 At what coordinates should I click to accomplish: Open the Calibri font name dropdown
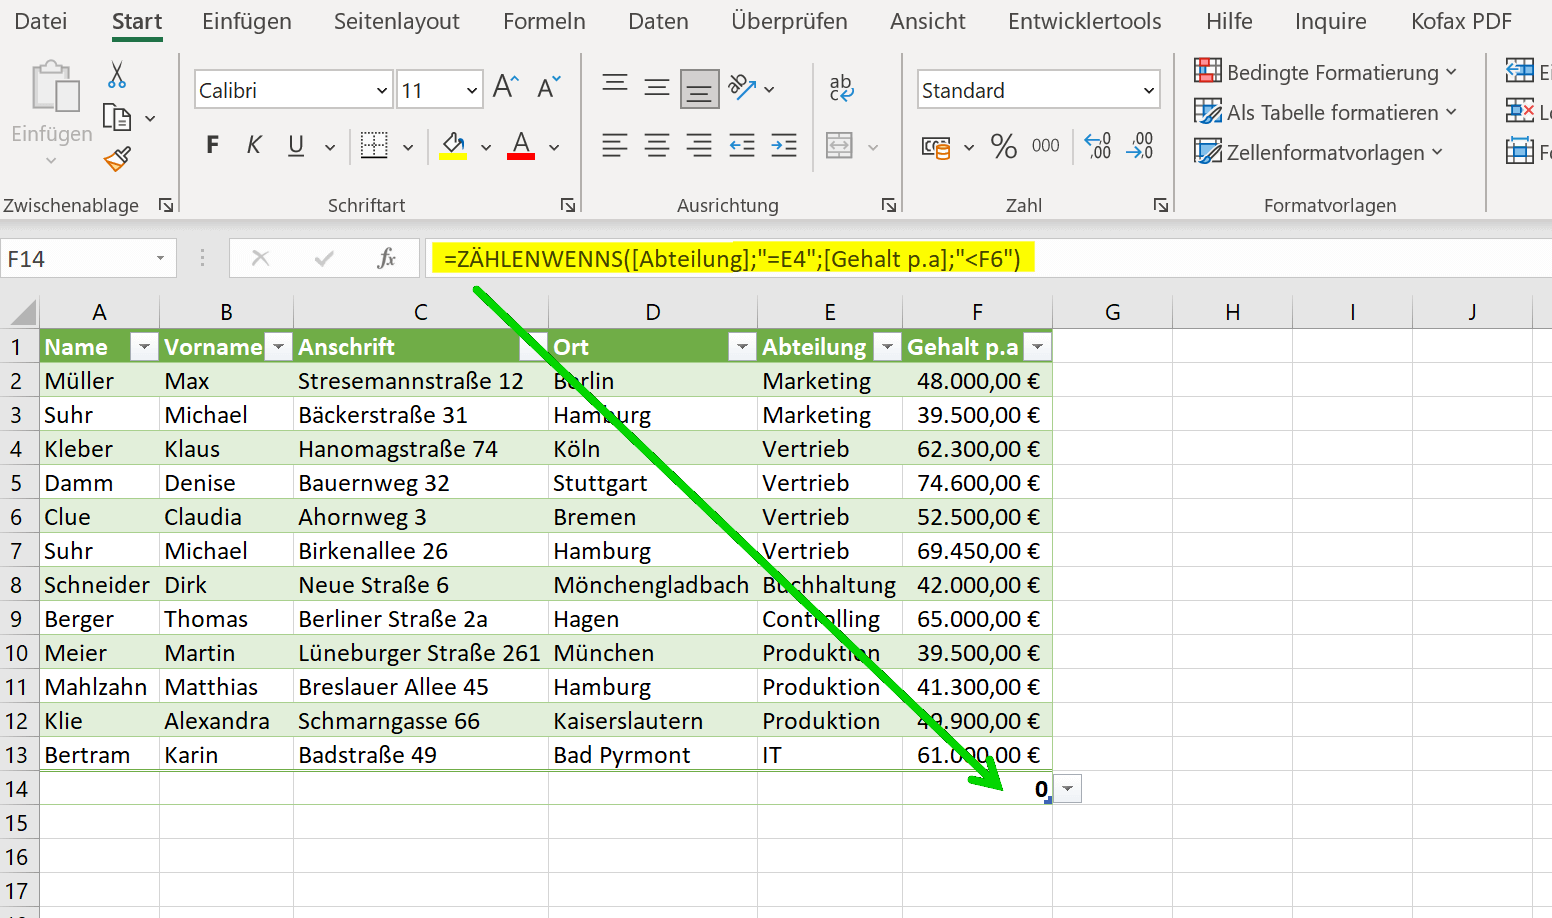point(381,91)
